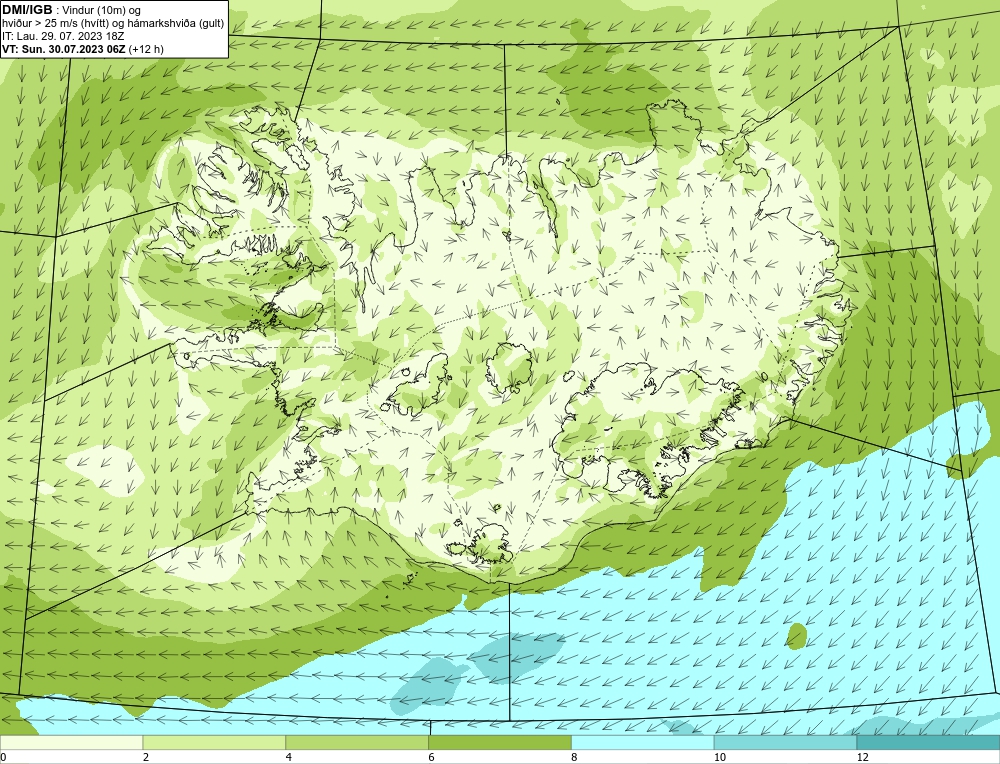The width and height of the screenshot is (1000, 764).
Task: Click the 4–6 m/s green legend swatch
Action: click(x=357, y=743)
